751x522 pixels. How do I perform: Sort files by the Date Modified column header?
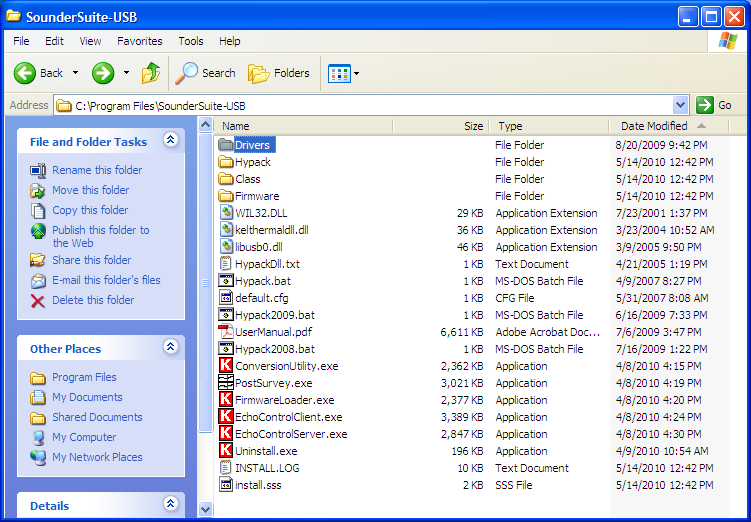click(x=653, y=126)
